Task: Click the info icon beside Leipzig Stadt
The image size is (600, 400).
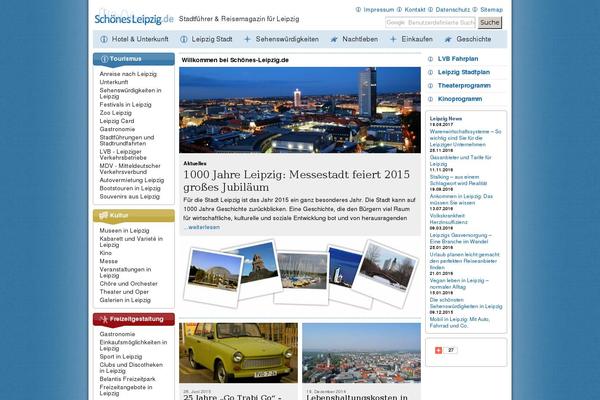Action: pos(184,39)
